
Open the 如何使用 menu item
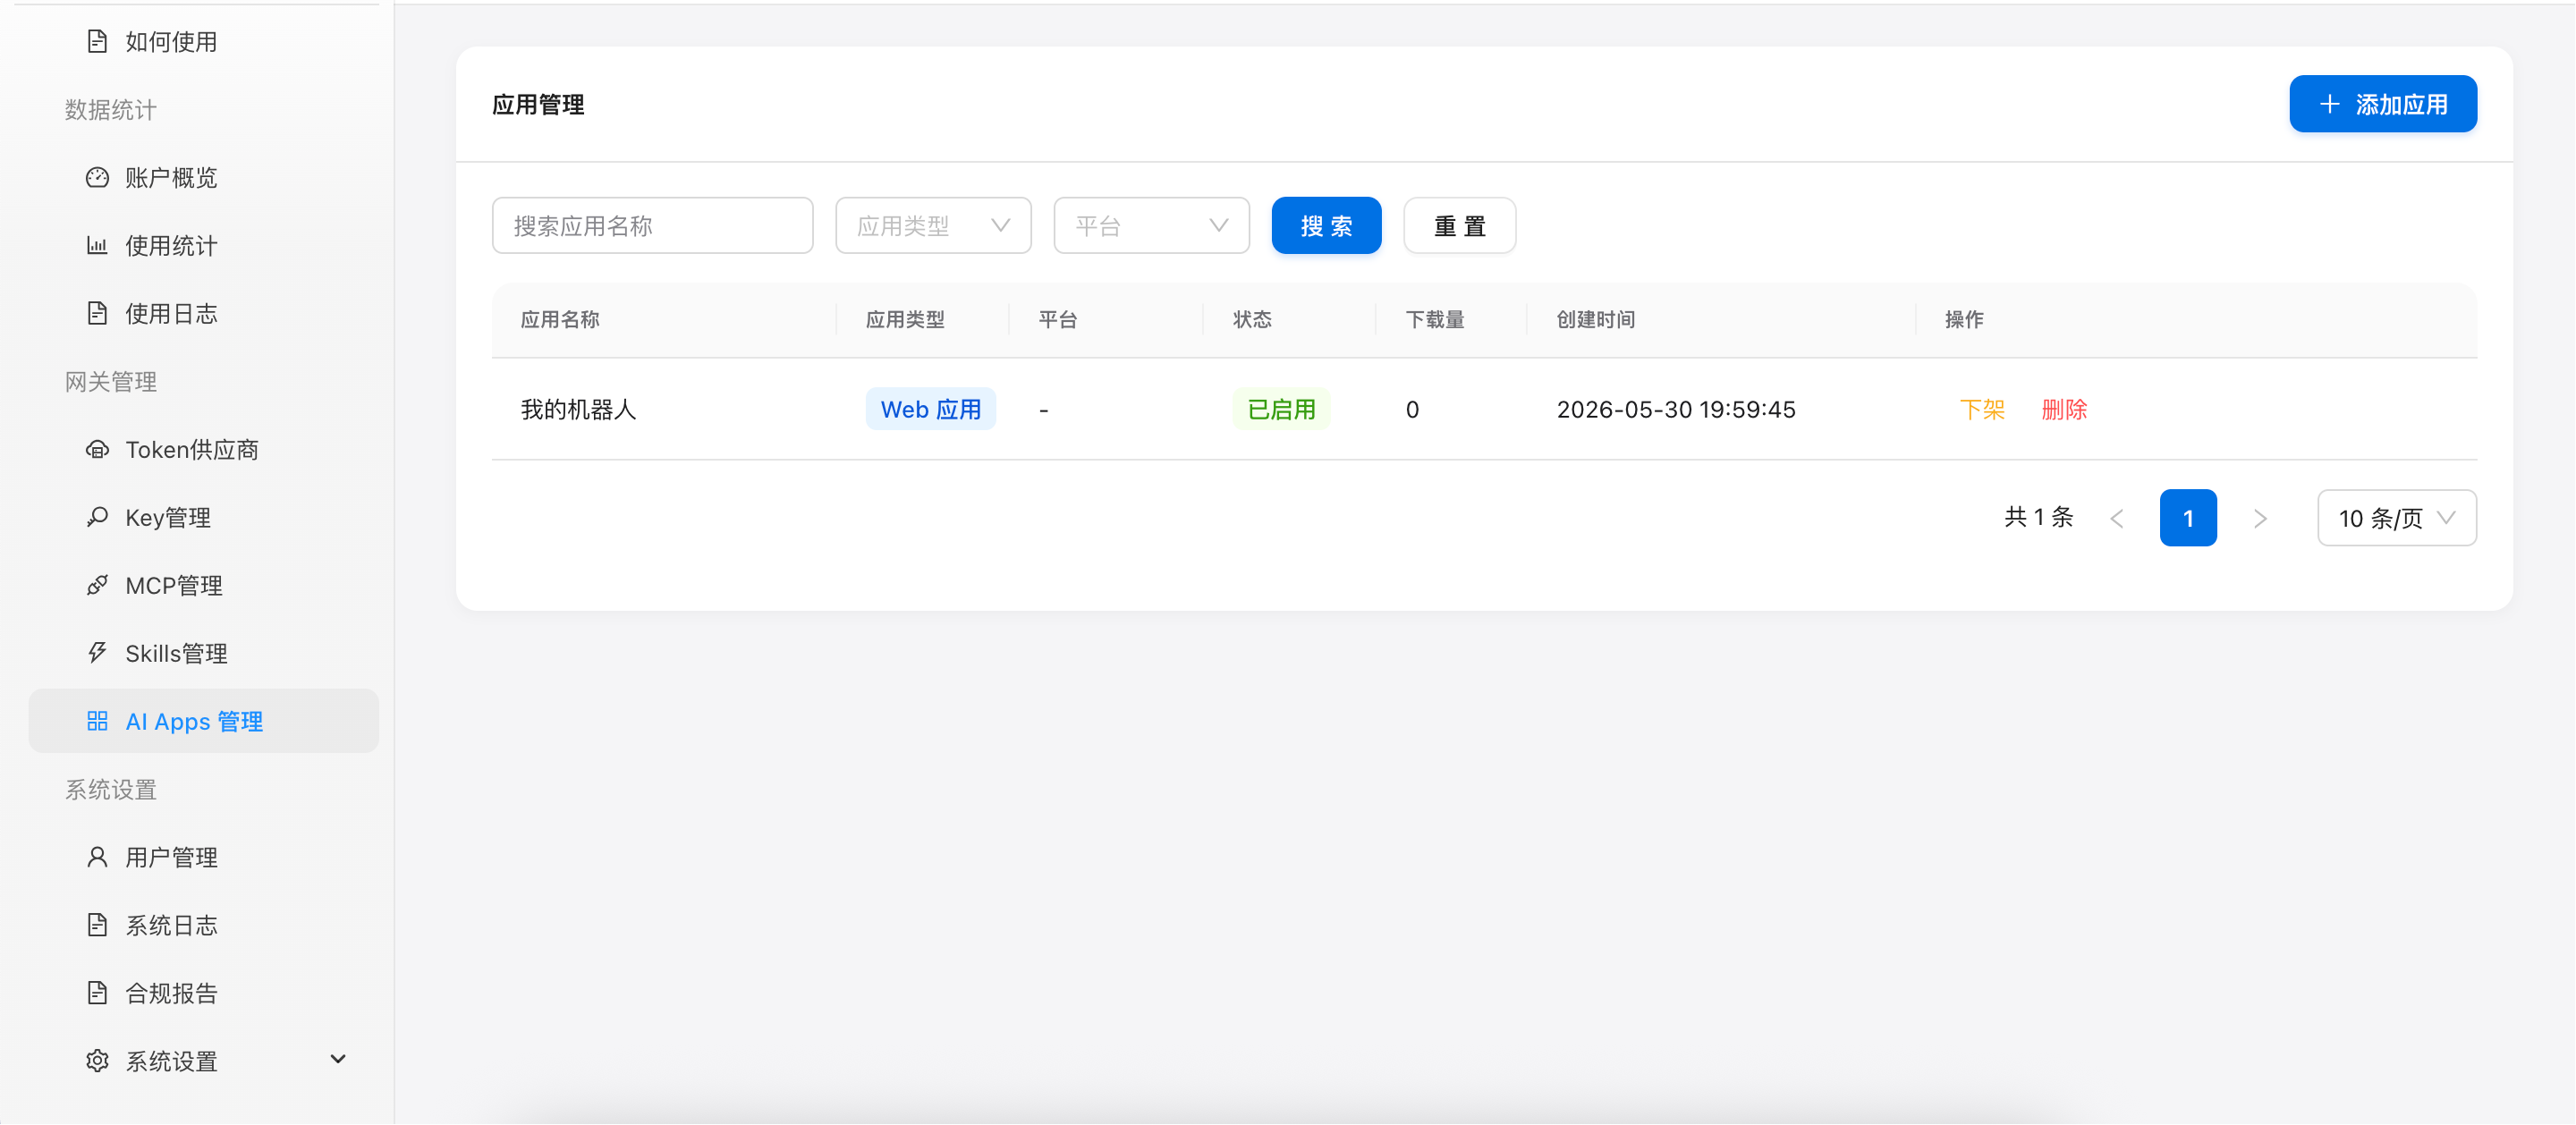tap(204, 41)
